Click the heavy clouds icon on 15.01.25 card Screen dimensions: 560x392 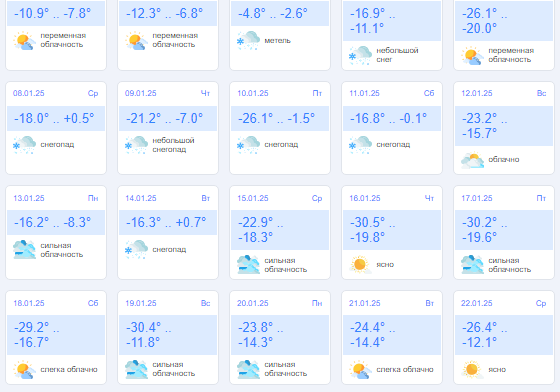(248, 265)
